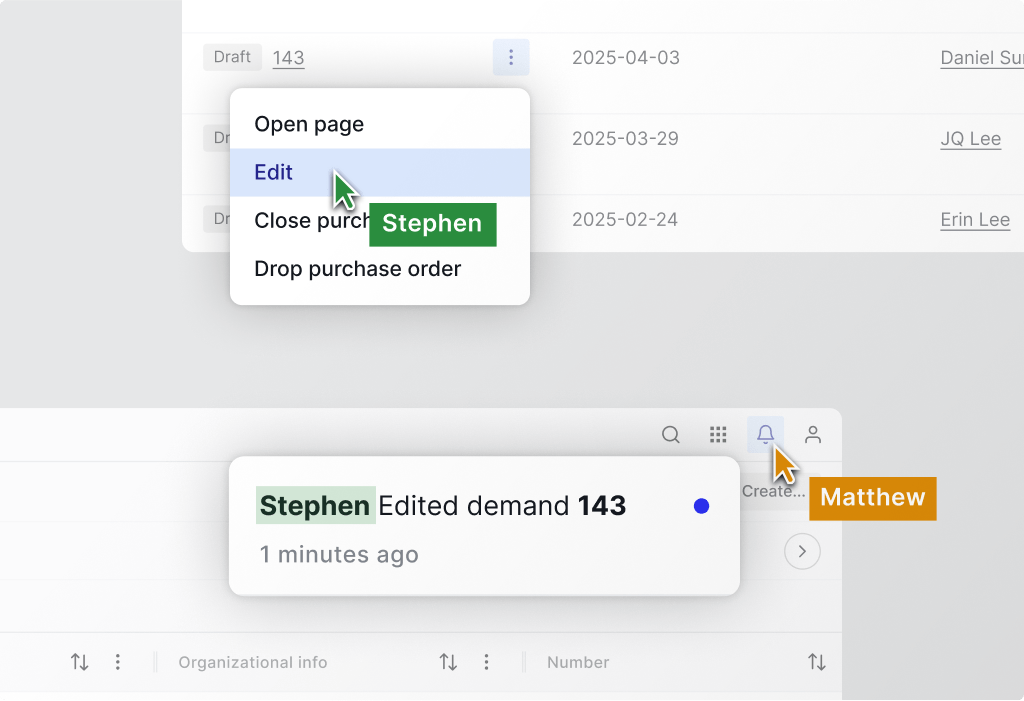1024x701 pixels.
Task: Choose Edit in the context menu
Action: tap(274, 173)
